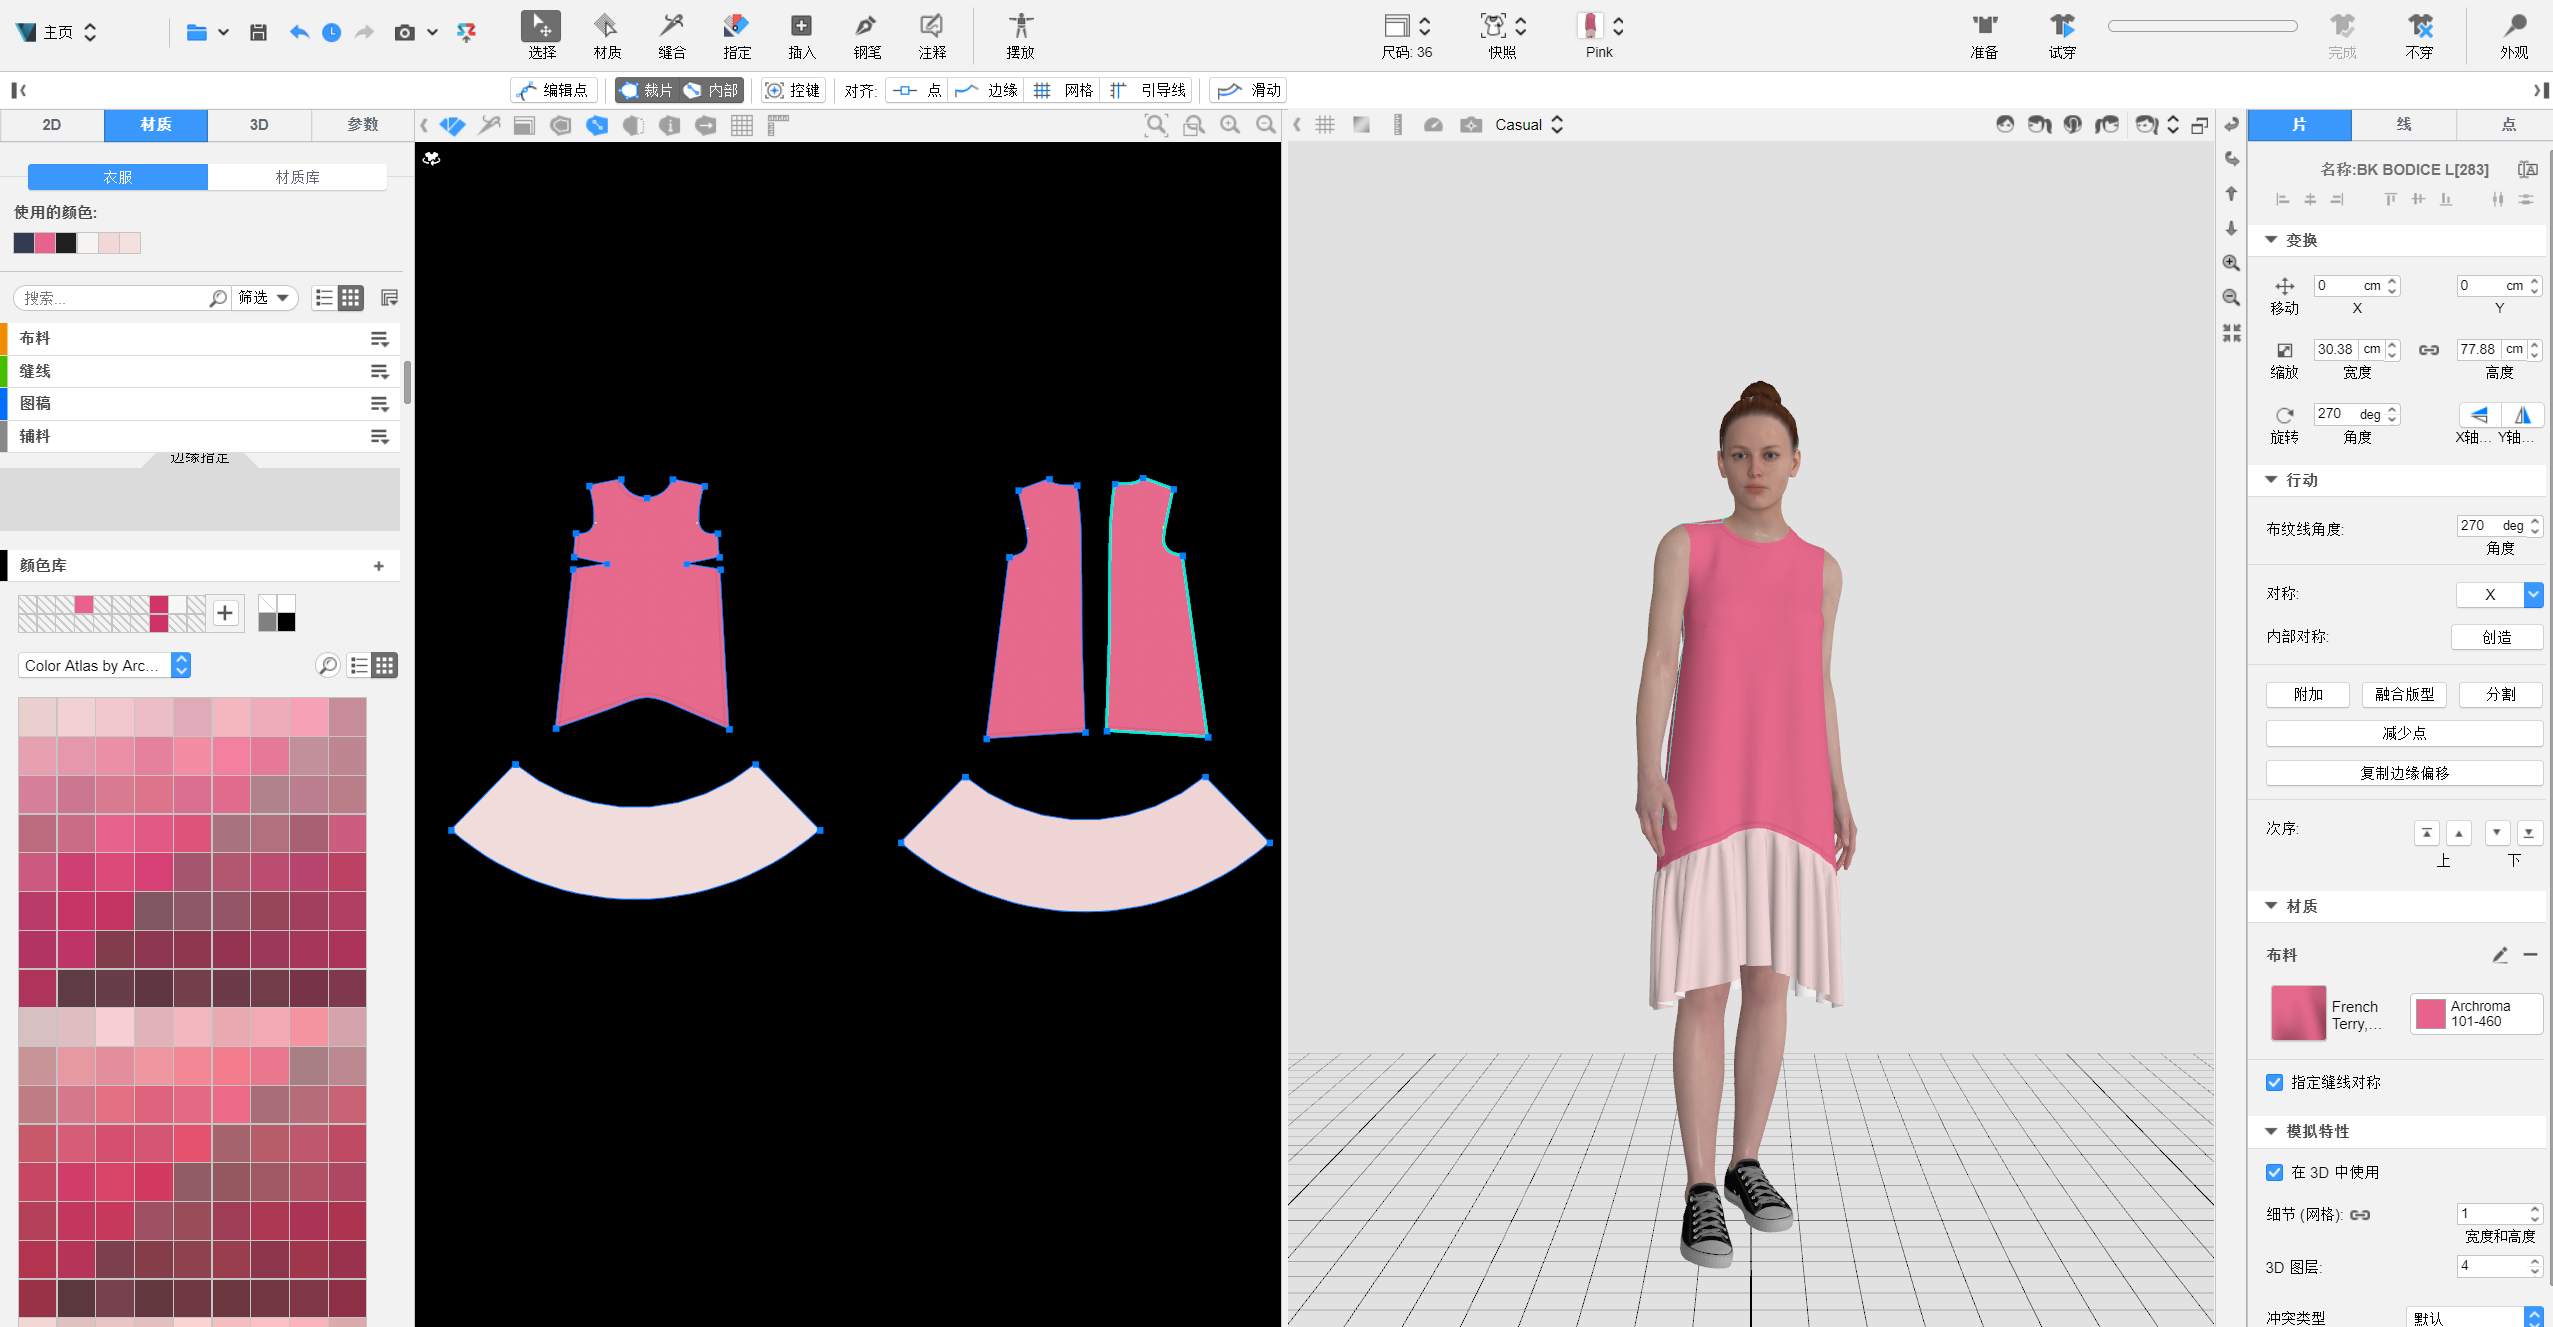Start 试穿 try-on simulation
2553x1327 pixels.
click(x=2061, y=35)
